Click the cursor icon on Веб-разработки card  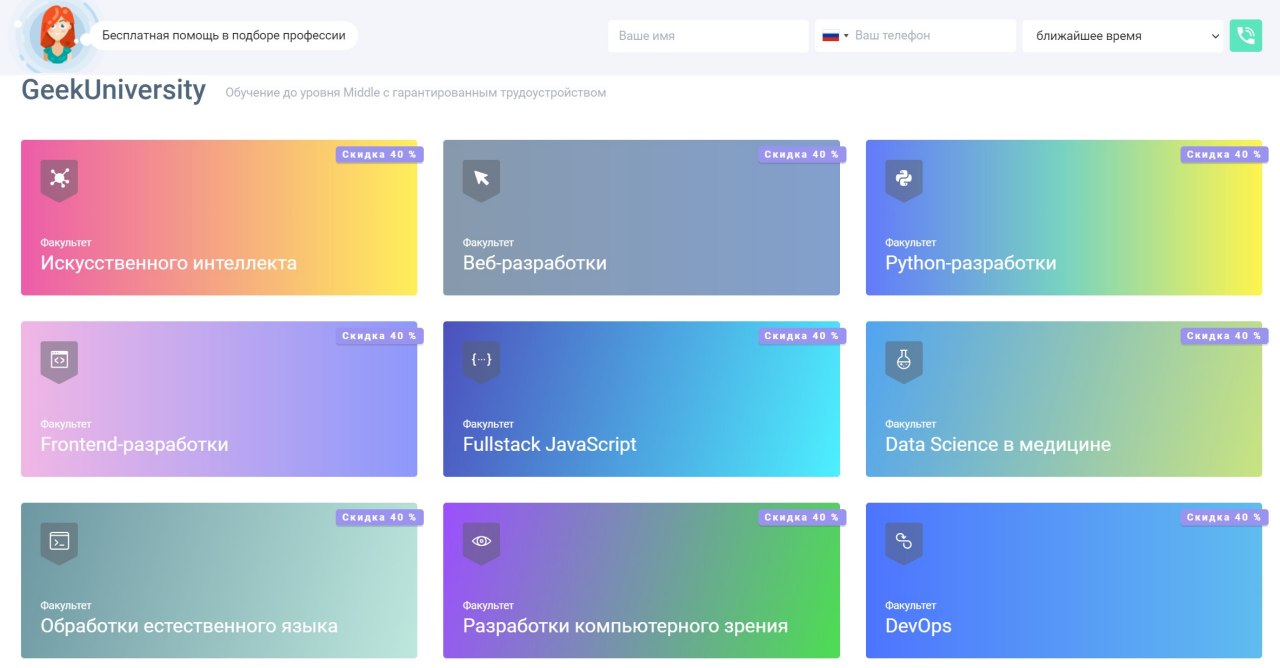tap(481, 179)
